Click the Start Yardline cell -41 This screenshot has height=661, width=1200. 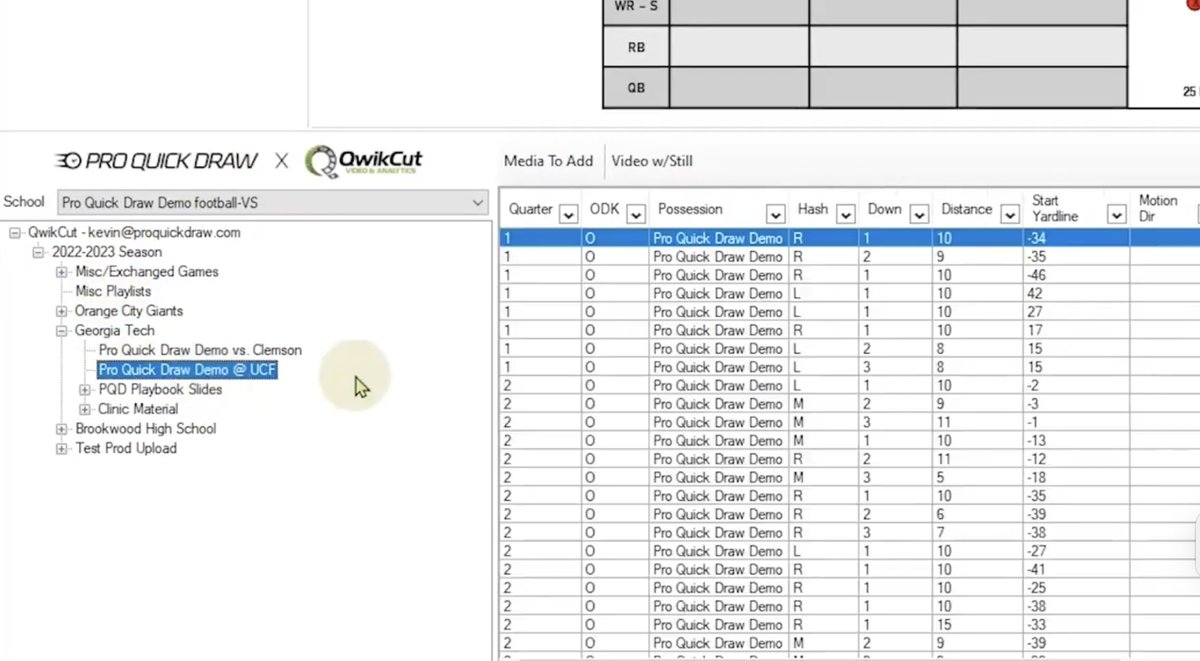pos(1076,569)
